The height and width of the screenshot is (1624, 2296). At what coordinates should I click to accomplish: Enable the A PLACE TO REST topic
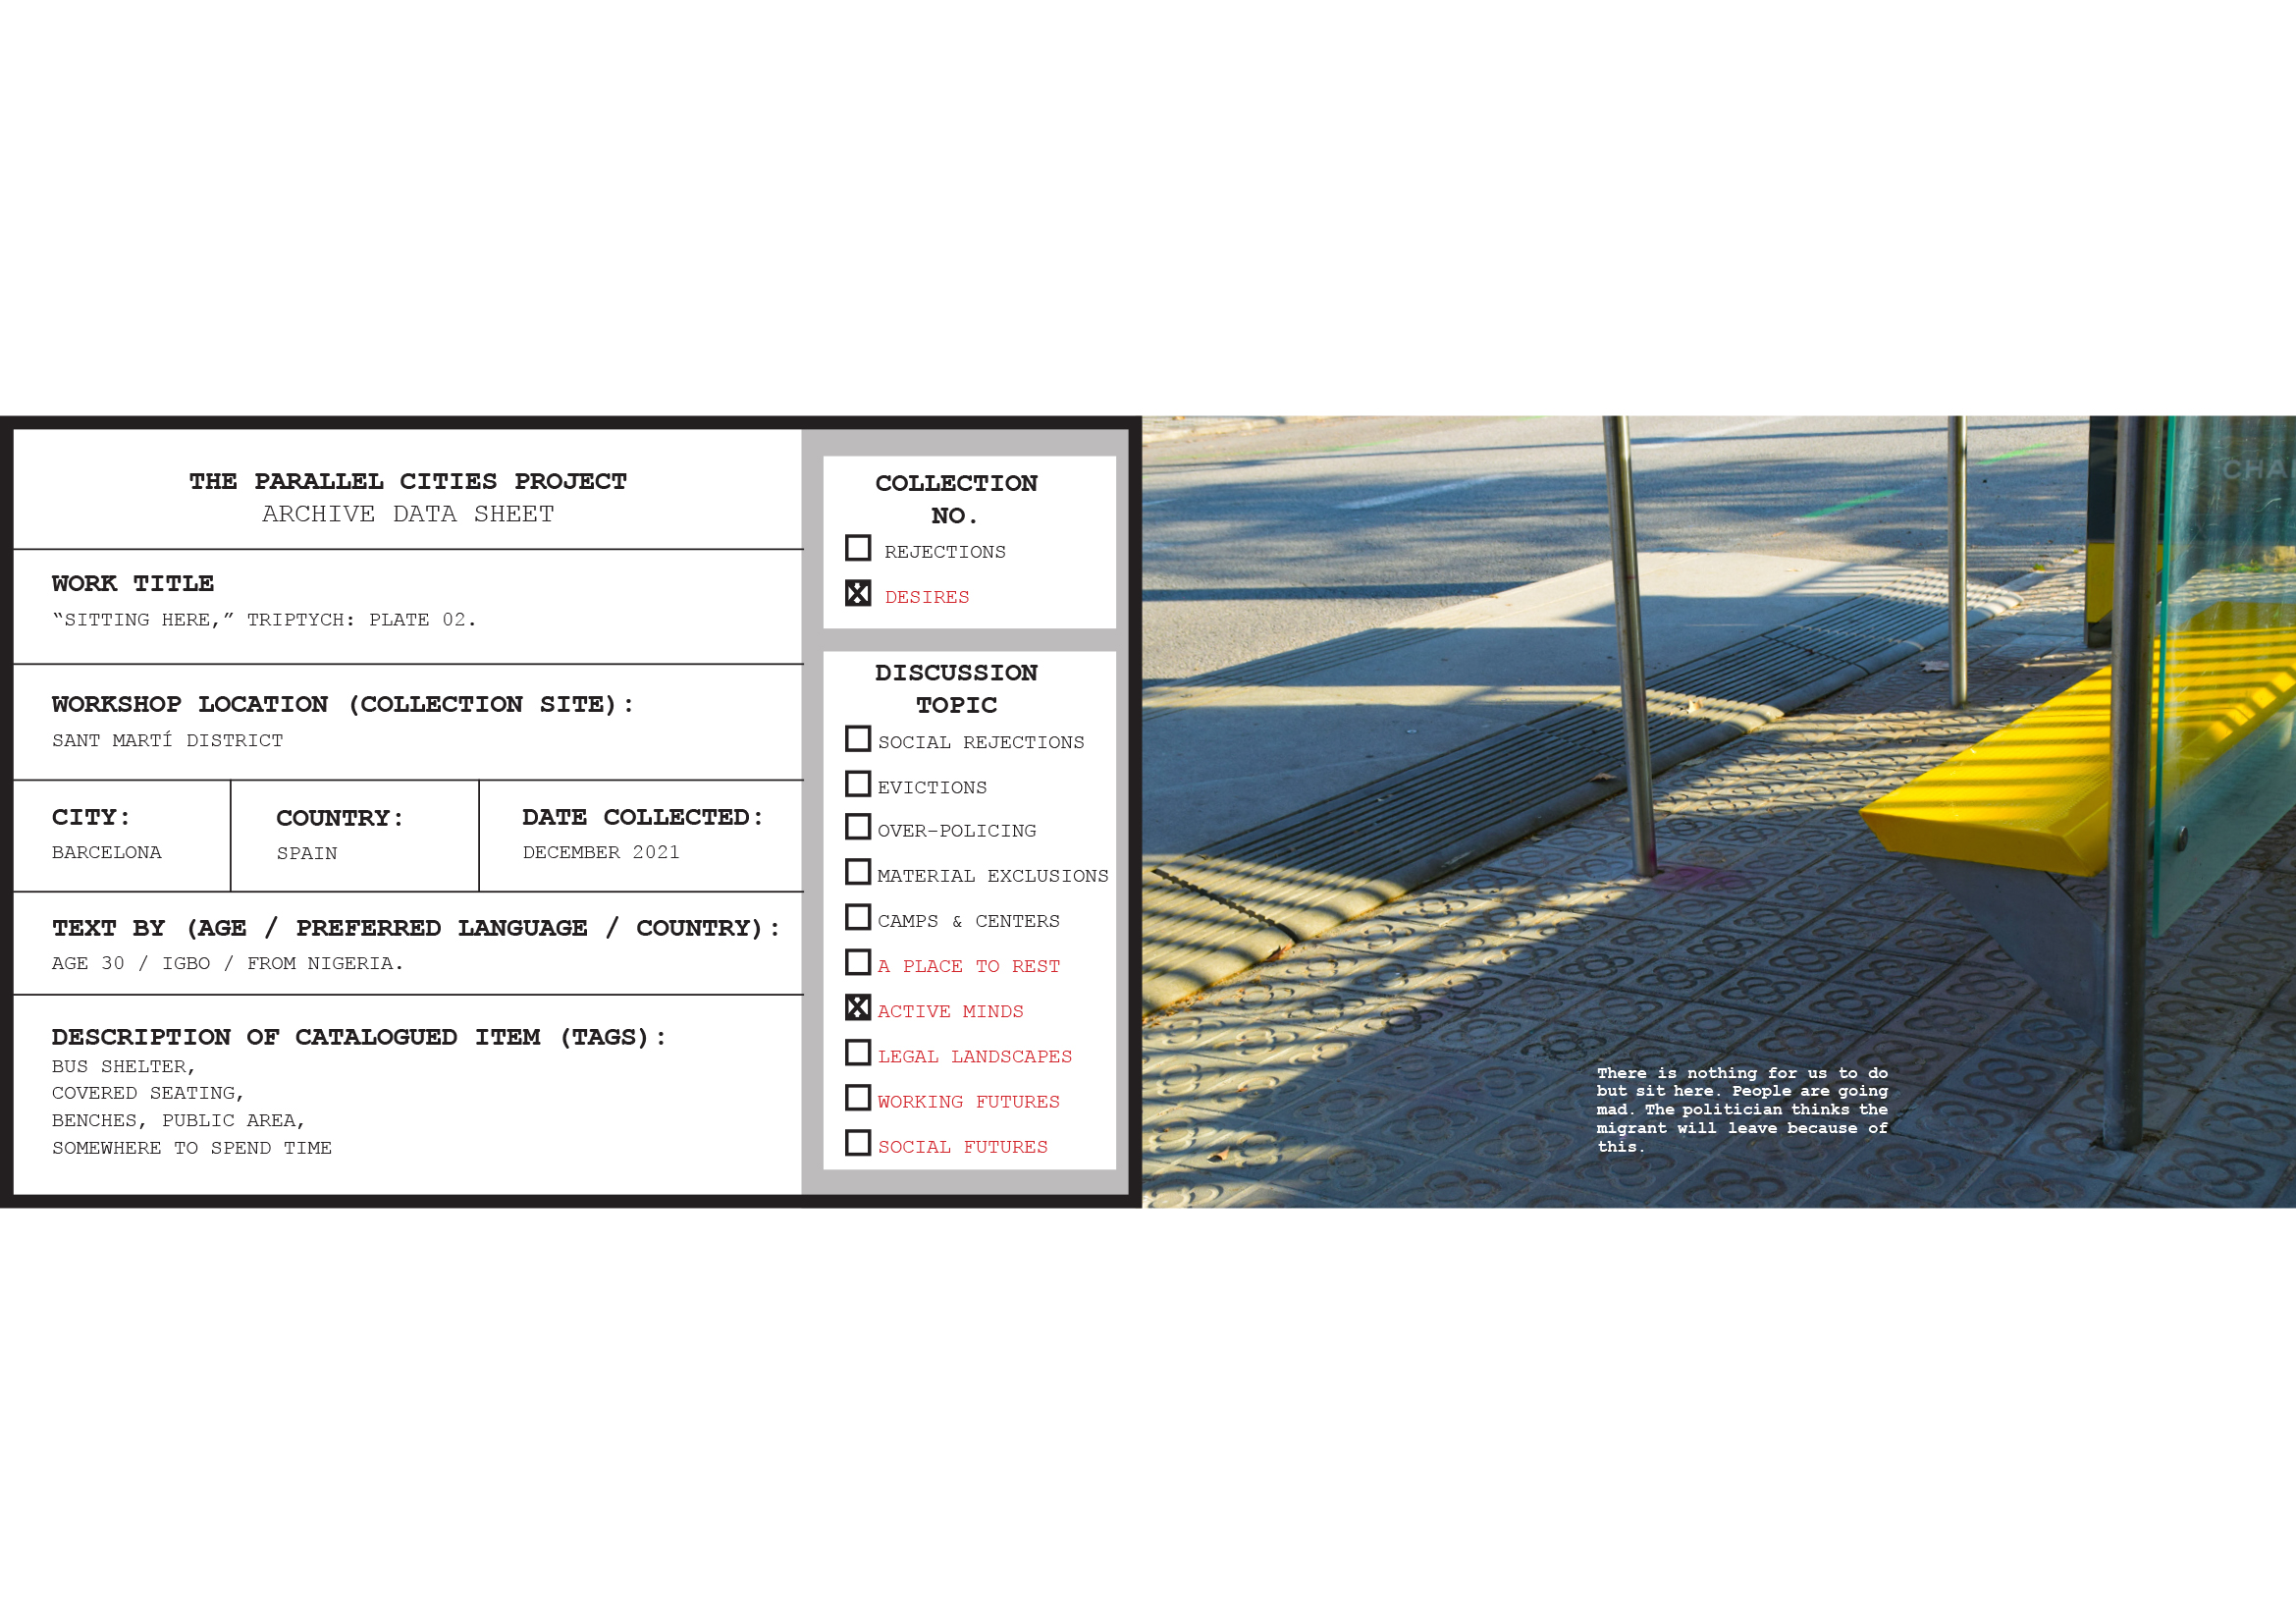coord(857,962)
